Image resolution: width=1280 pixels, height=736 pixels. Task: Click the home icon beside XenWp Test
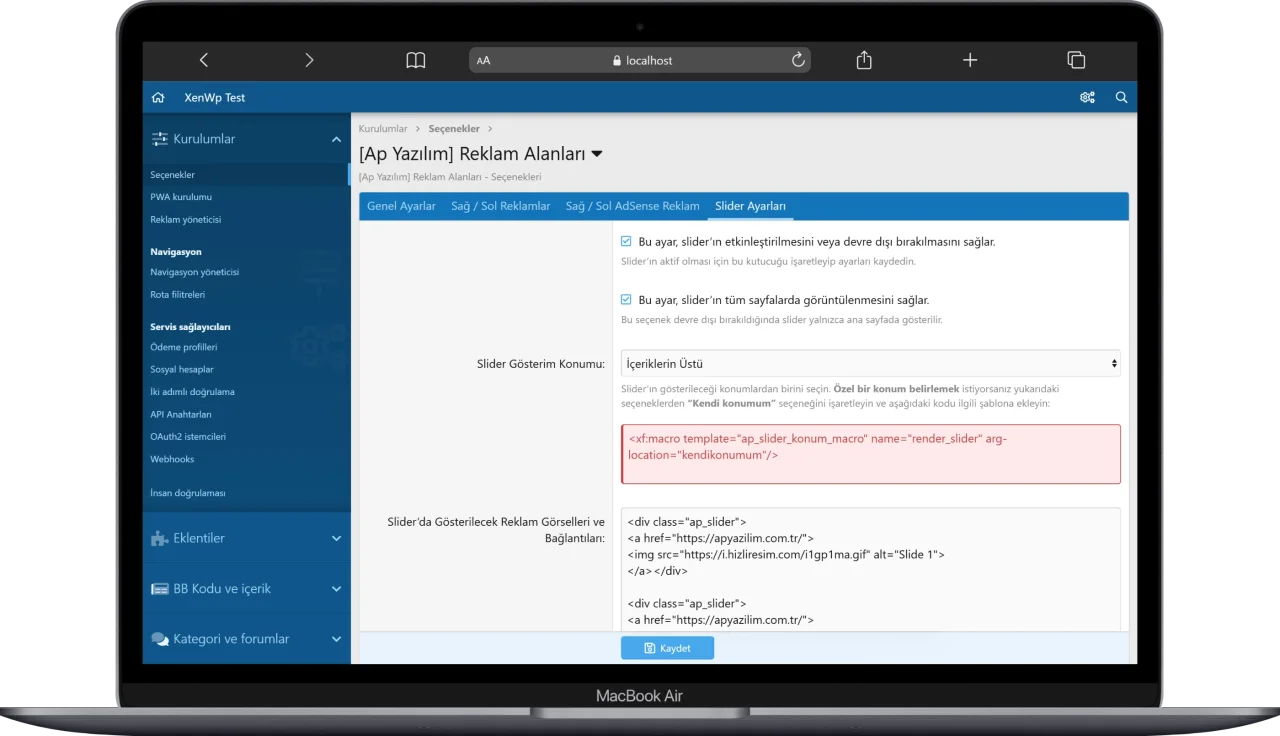[158, 98]
